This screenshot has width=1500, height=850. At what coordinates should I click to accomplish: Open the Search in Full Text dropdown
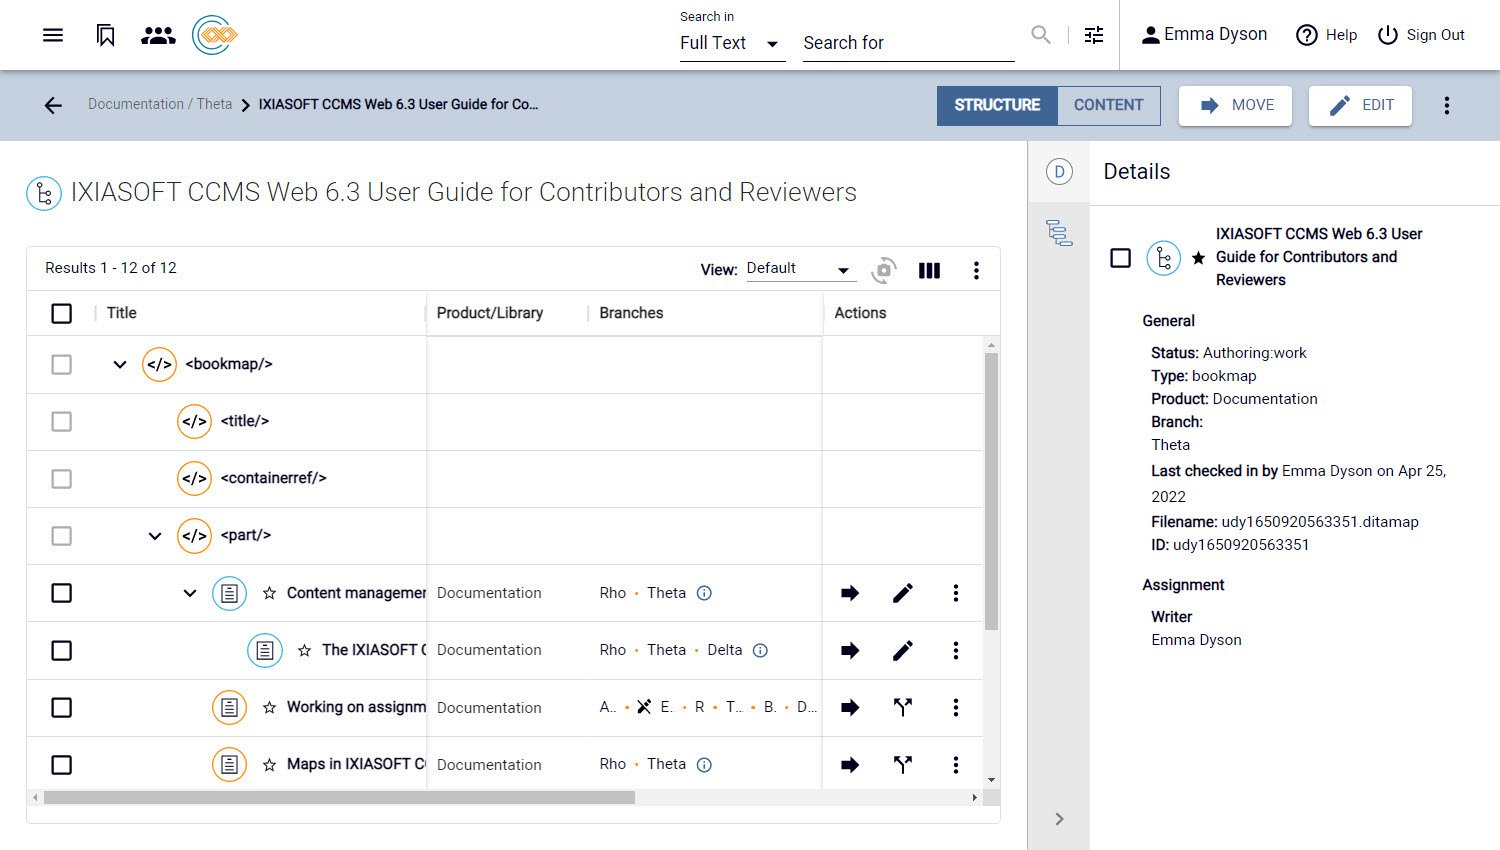(x=732, y=43)
